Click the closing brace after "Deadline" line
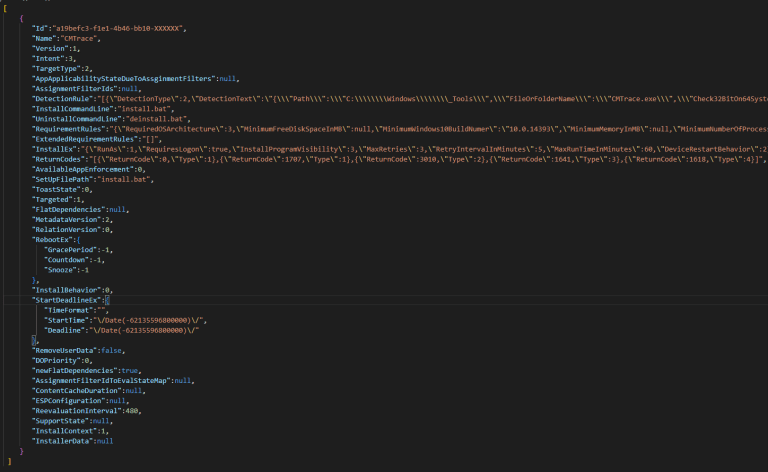The width and height of the screenshot is (768, 472). point(35,340)
